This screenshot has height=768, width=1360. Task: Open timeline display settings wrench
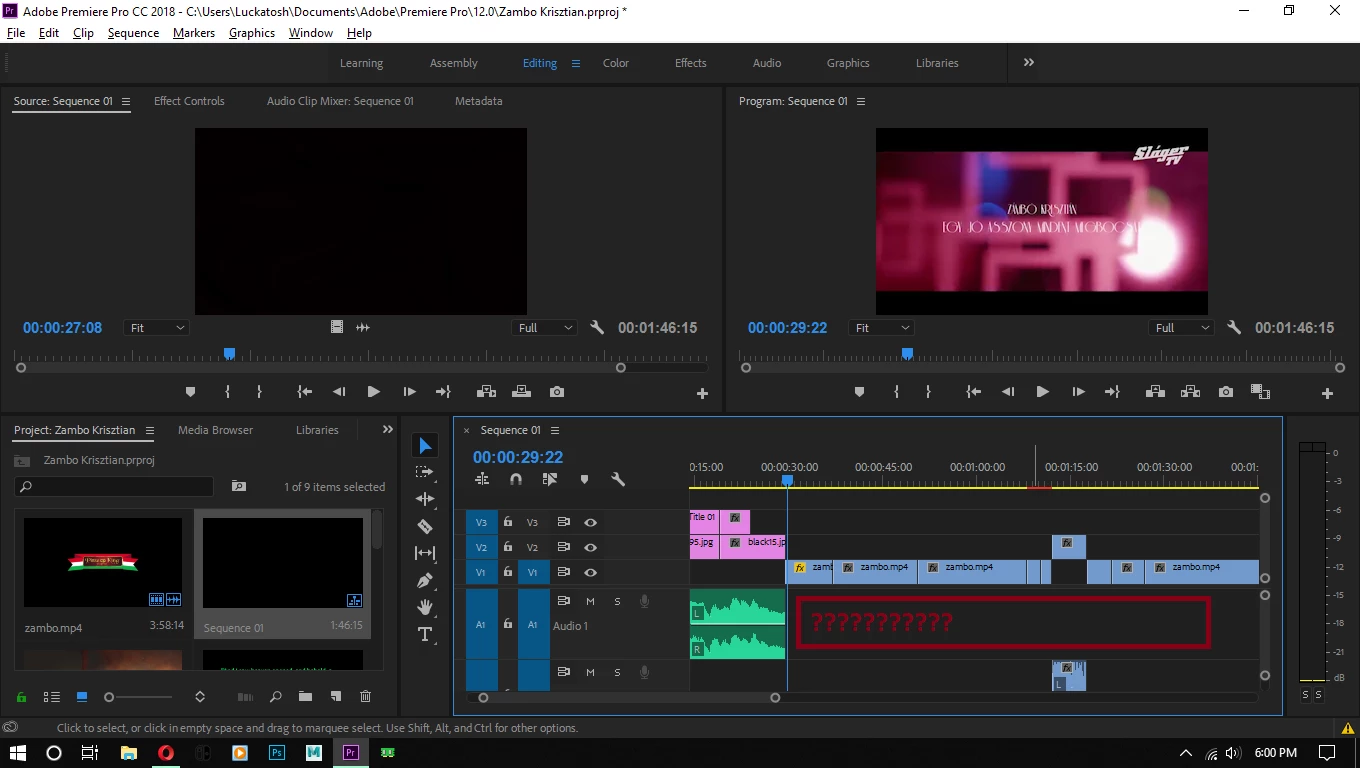point(618,480)
